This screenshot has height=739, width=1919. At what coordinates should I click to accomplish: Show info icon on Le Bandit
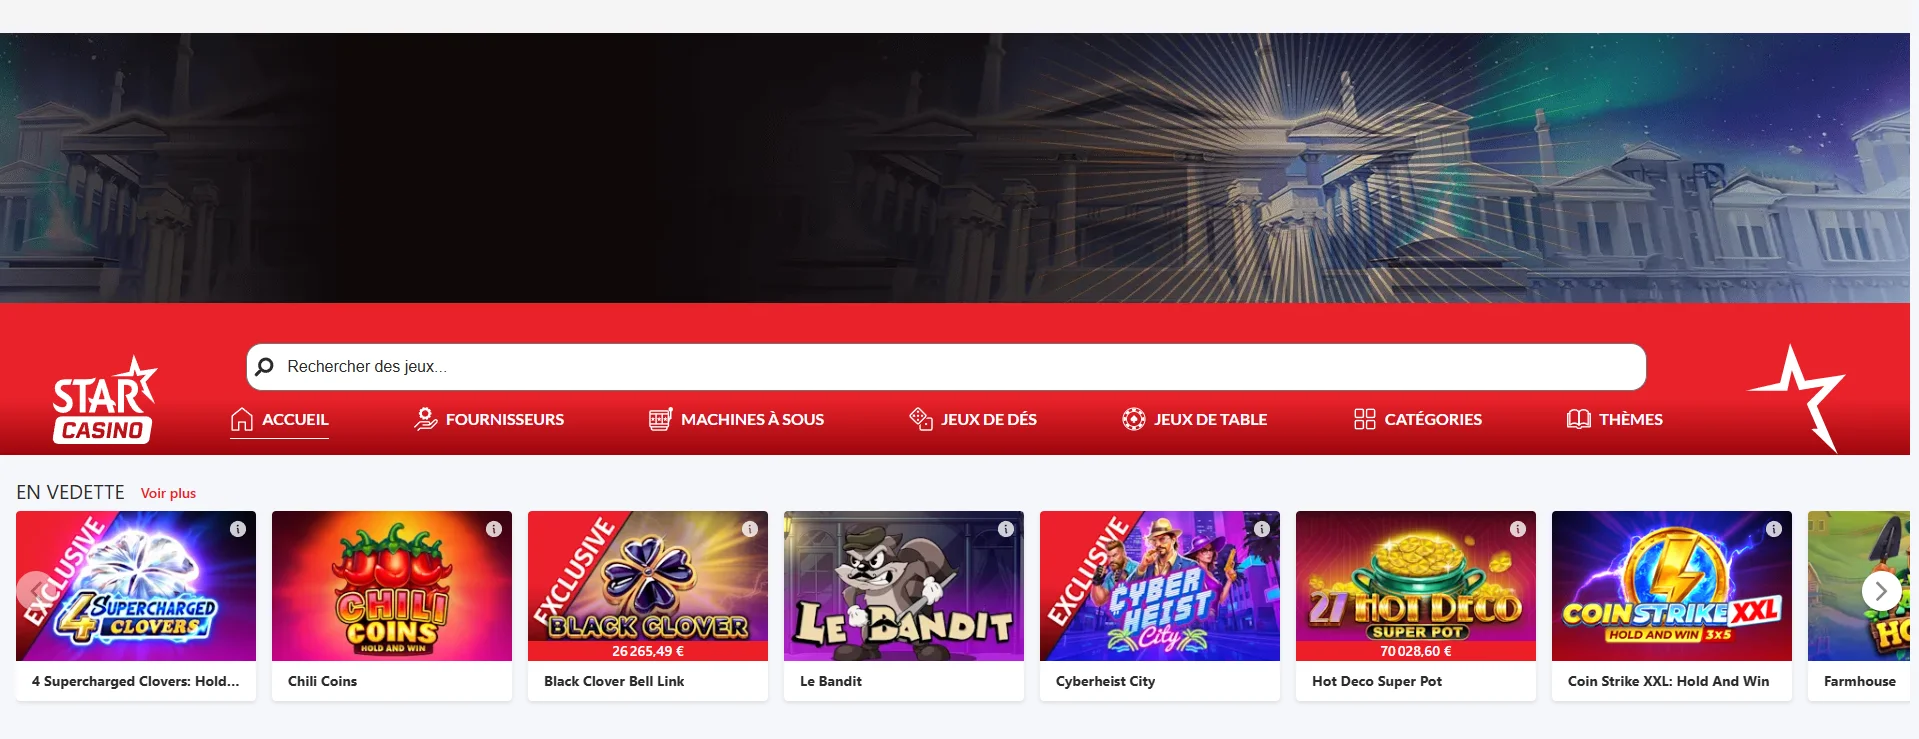pos(1006,529)
